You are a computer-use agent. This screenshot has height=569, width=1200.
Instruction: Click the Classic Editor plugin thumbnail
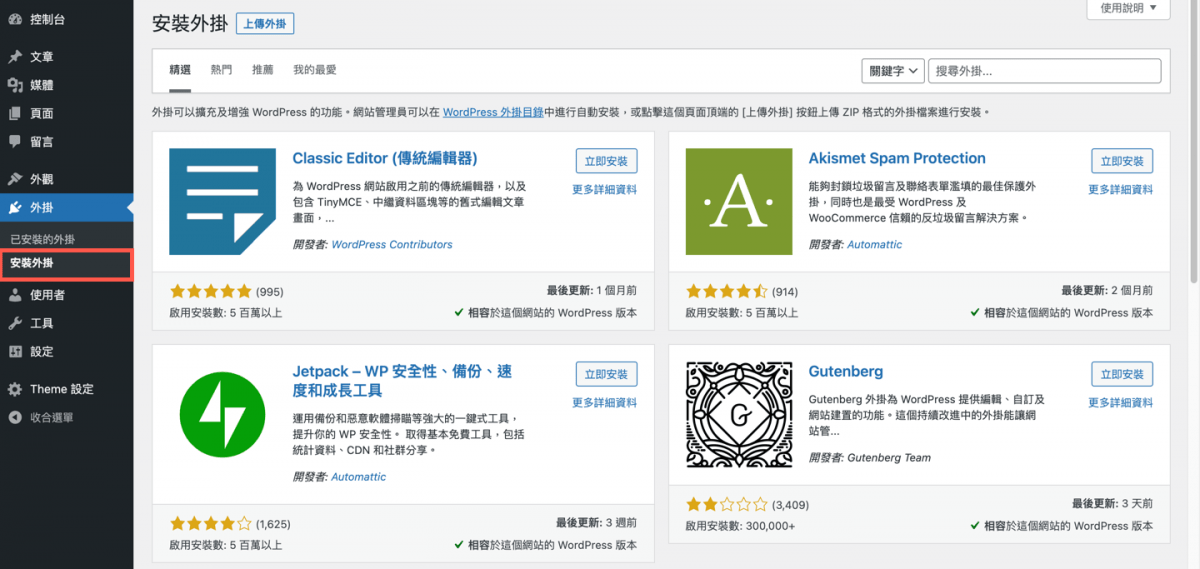222,201
